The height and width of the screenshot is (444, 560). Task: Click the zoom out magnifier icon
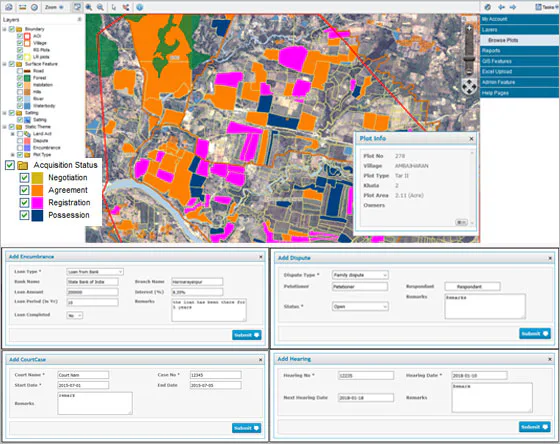pos(100,7)
